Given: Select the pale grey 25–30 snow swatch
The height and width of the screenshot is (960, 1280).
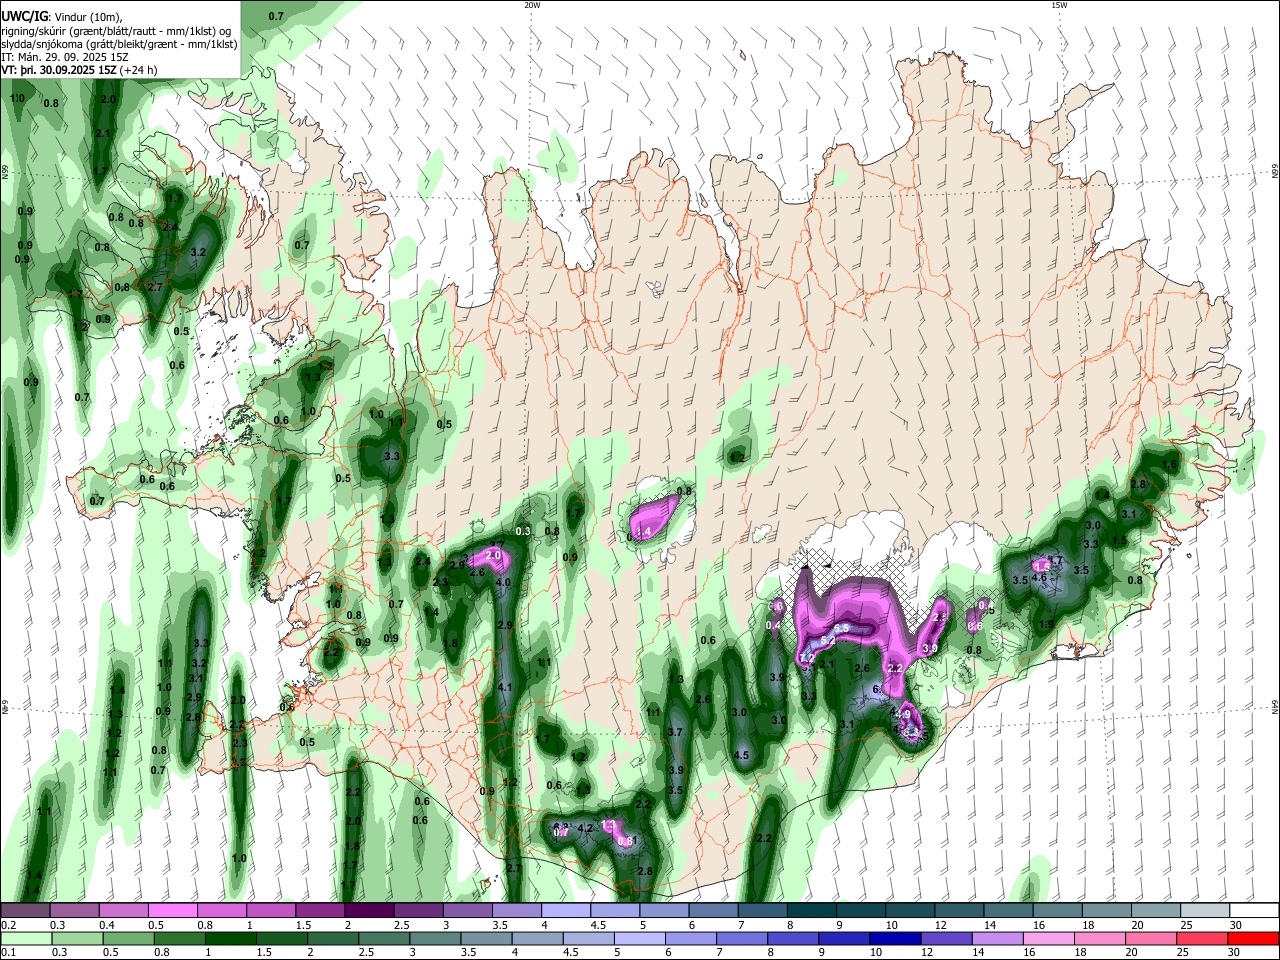Looking at the screenshot, I should tap(1206, 911).
